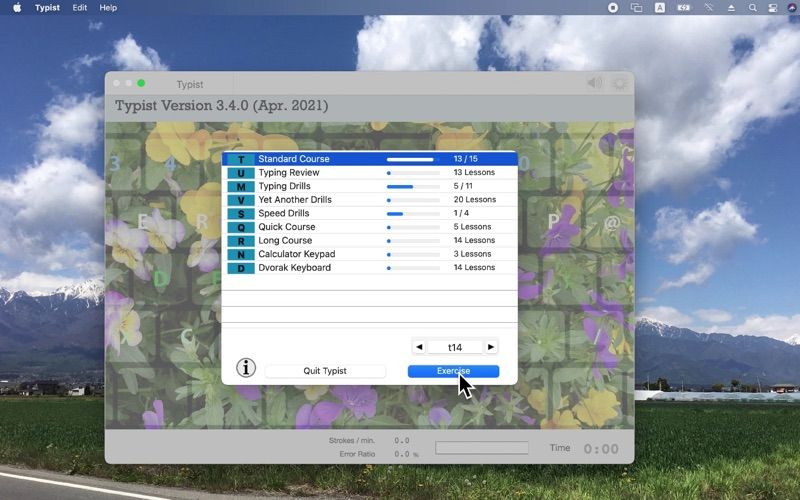Click the screen recording stop icon
Viewport: 800px width, 500px height.
613,8
